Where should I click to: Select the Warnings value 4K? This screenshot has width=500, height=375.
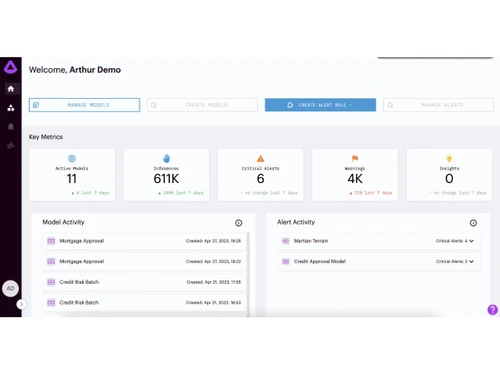pos(355,179)
